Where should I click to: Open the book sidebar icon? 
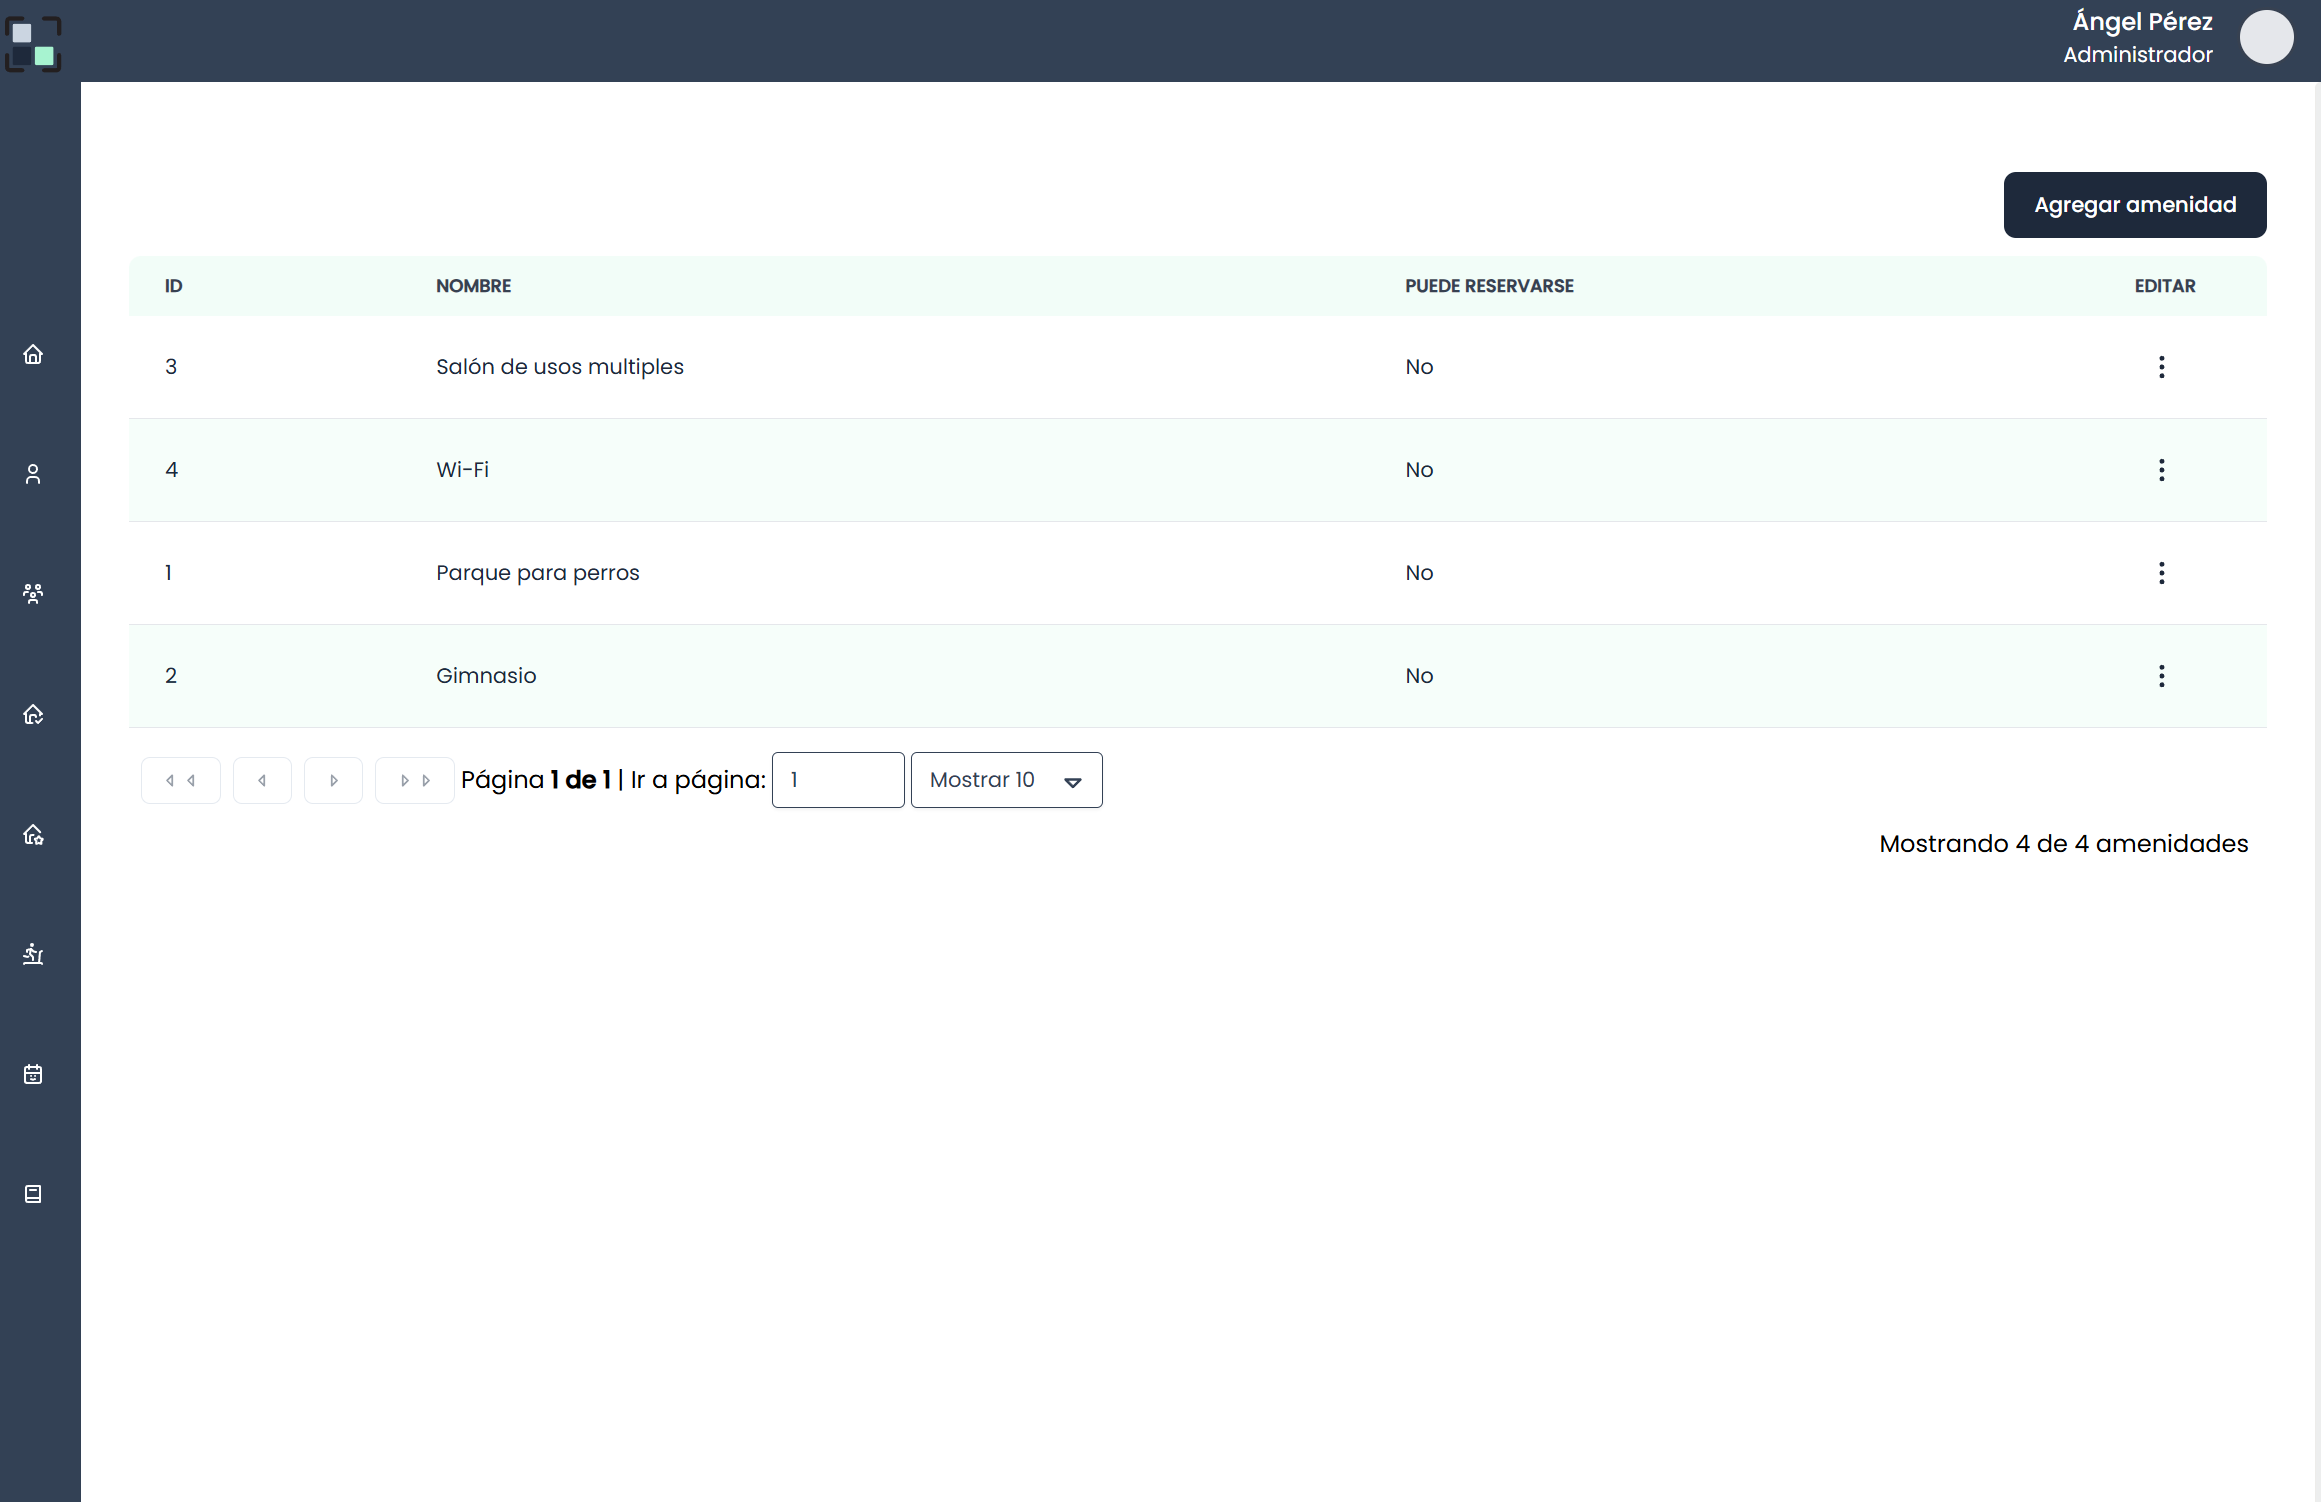point(33,1194)
